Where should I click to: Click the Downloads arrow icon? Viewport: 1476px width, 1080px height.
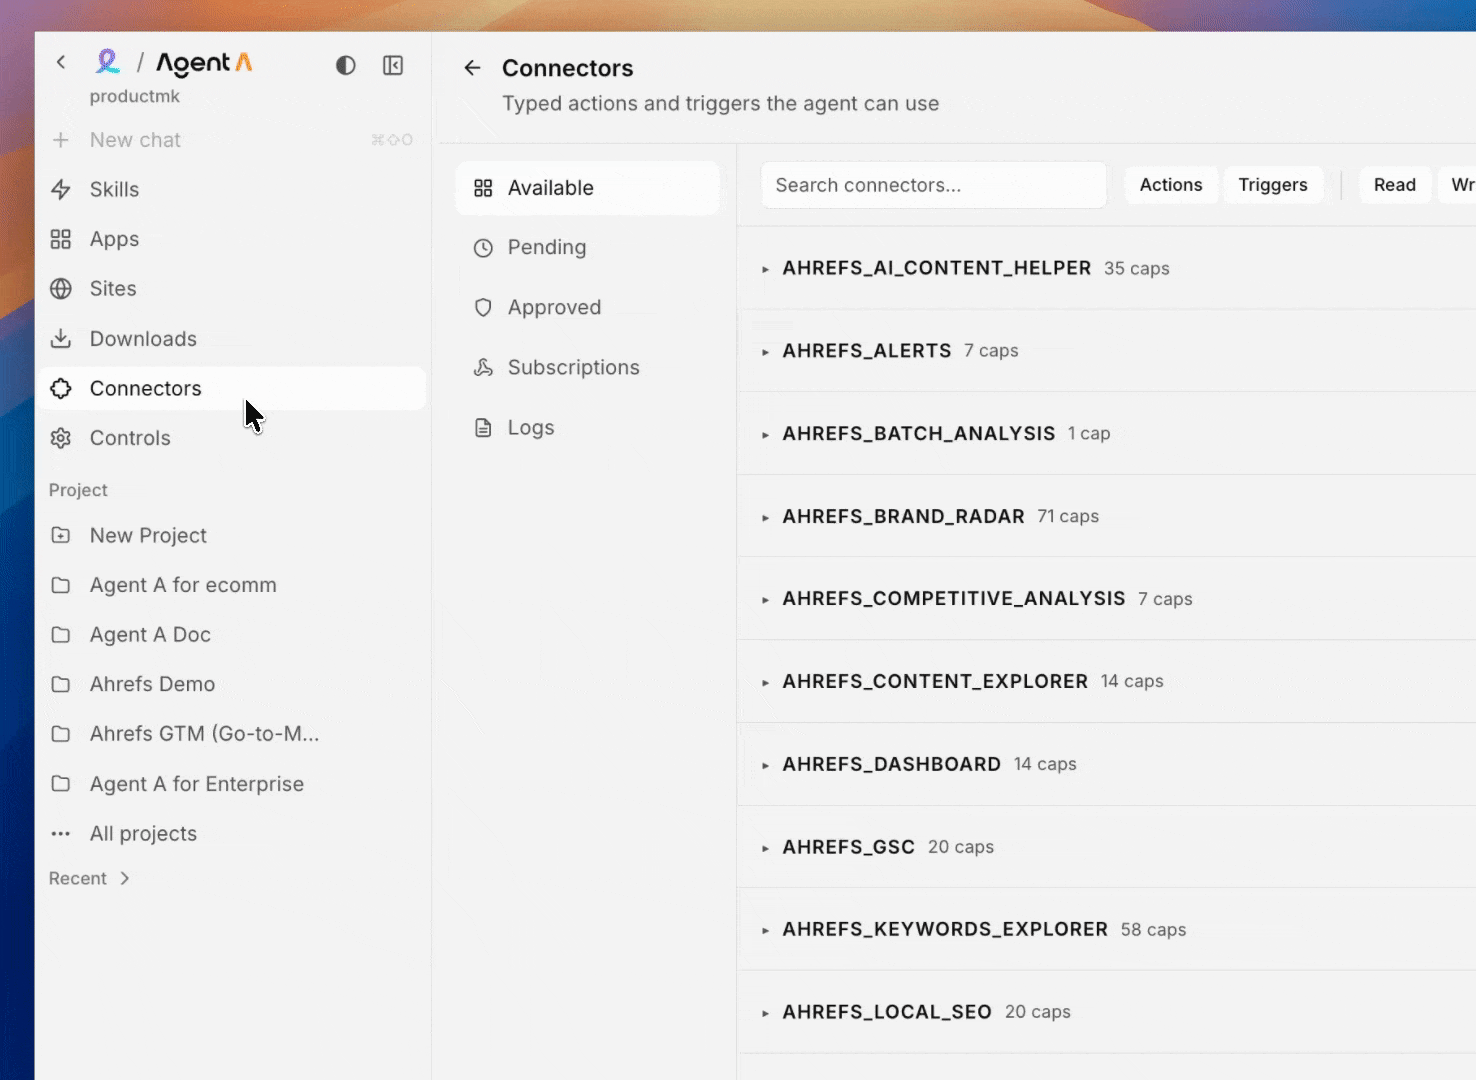(61, 339)
